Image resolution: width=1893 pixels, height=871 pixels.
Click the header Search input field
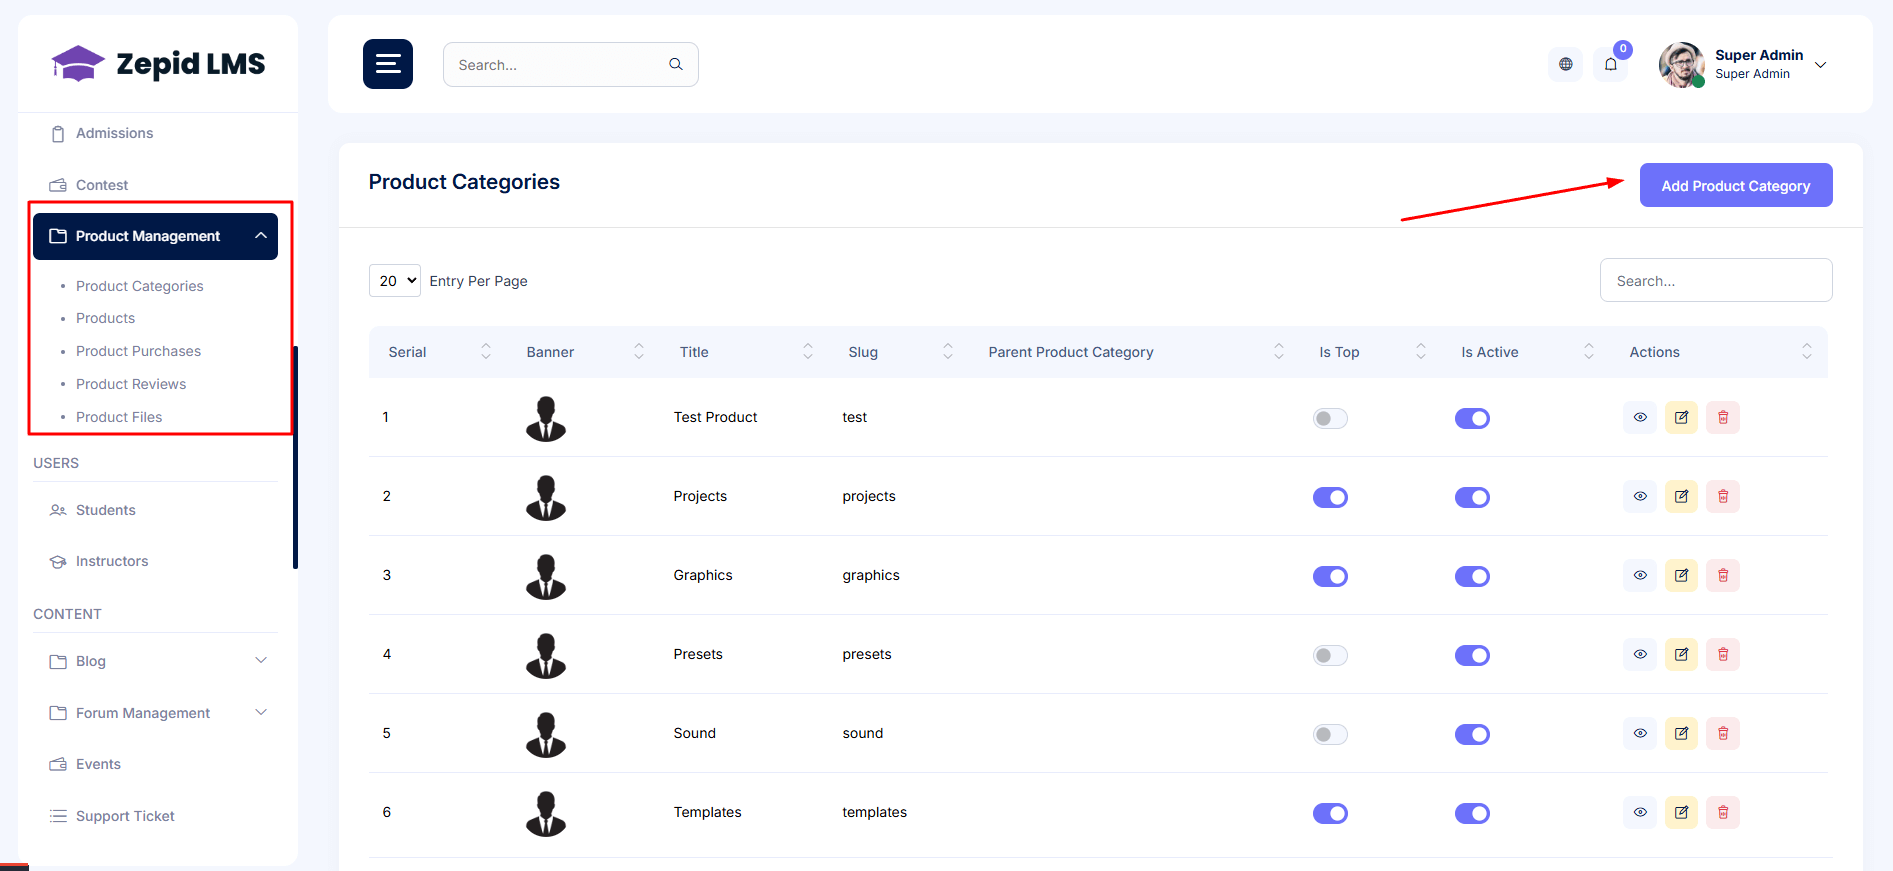point(571,64)
